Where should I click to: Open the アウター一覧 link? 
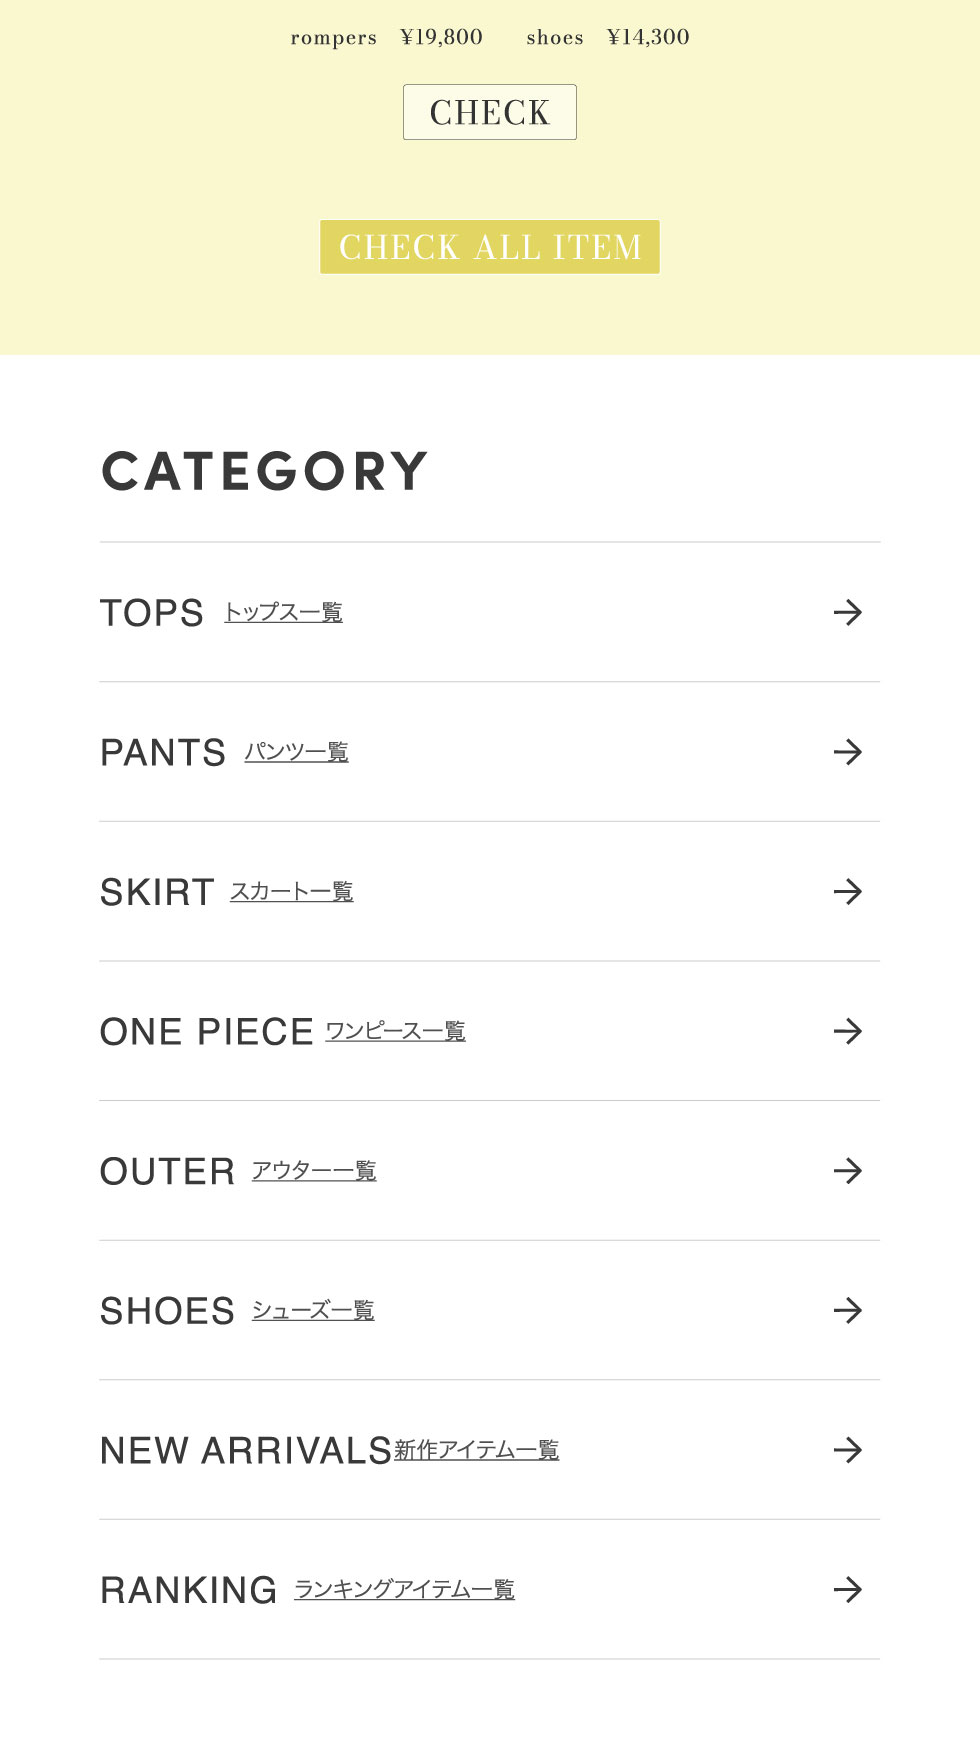point(313,1170)
